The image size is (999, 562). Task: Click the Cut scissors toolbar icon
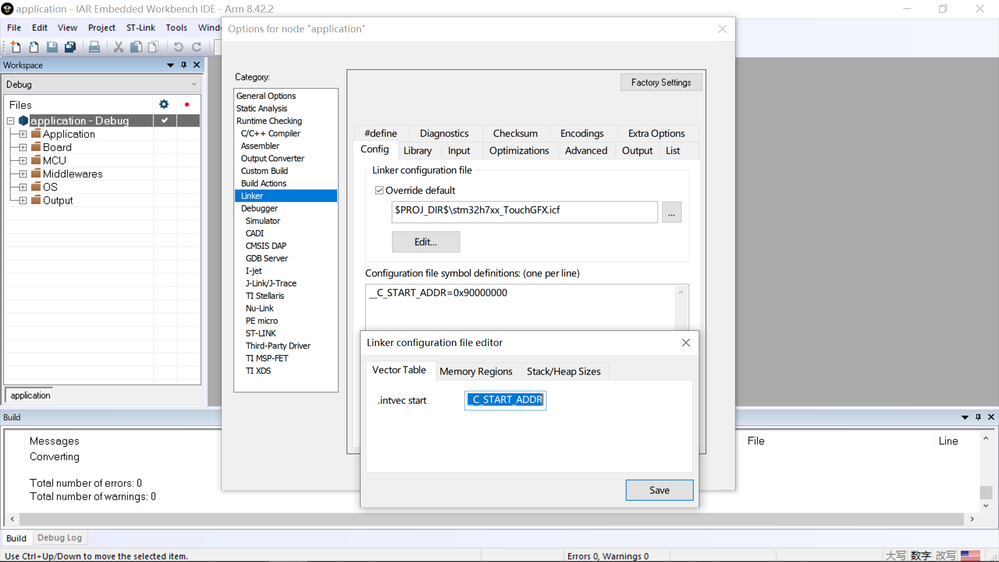click(119, 47)
